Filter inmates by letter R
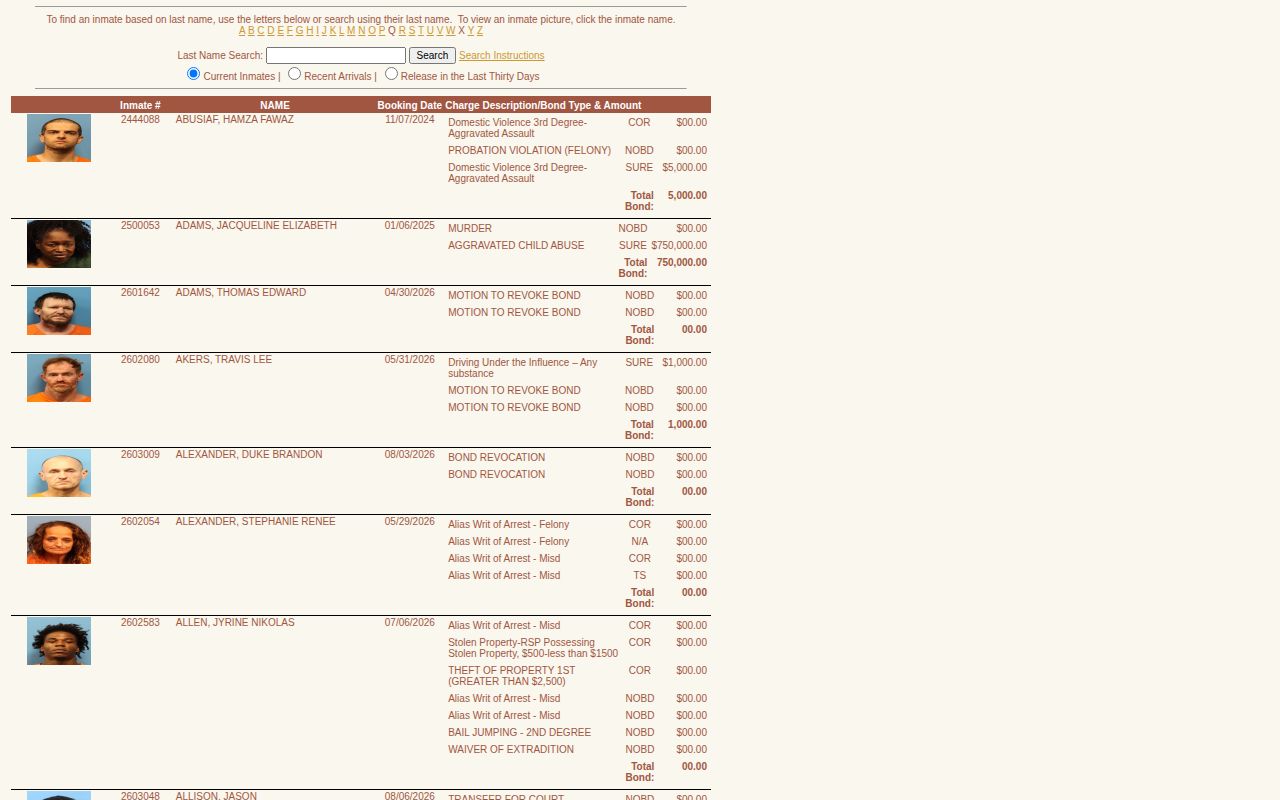The width and height of the screenshot is (1280, 800). [402, 31]
